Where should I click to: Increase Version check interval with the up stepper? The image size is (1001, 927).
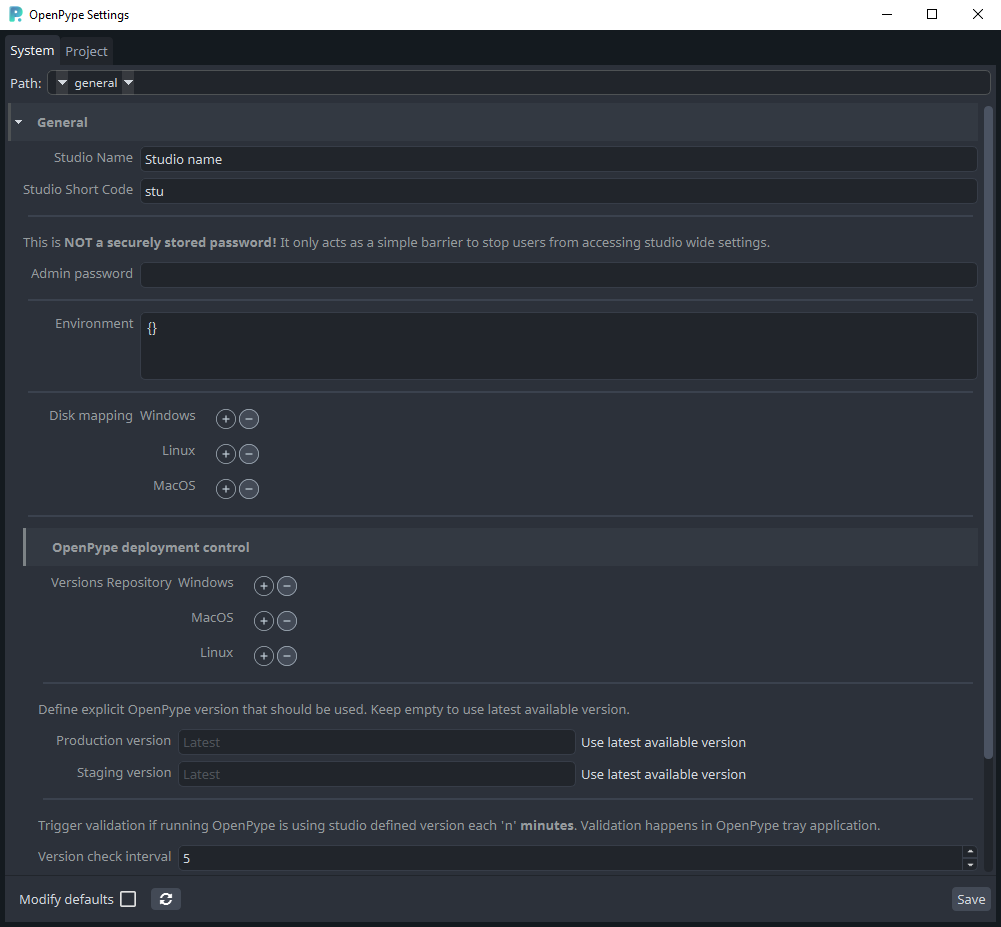[969, 852]
